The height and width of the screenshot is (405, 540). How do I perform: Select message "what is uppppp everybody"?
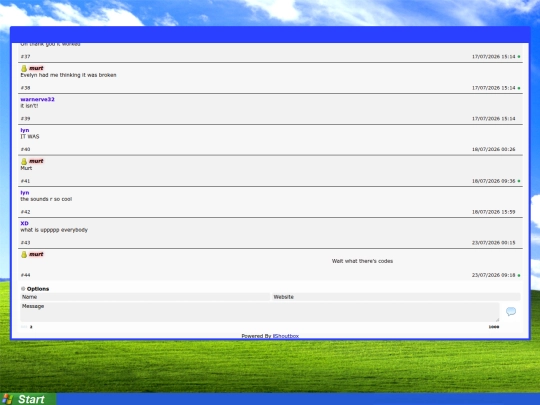(x=54, y=230)
